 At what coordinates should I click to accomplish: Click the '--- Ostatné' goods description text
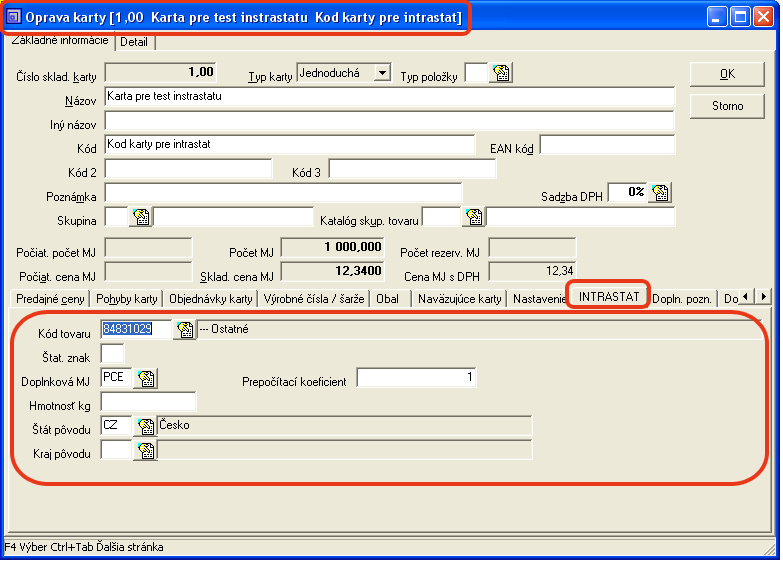coord(224,329)
